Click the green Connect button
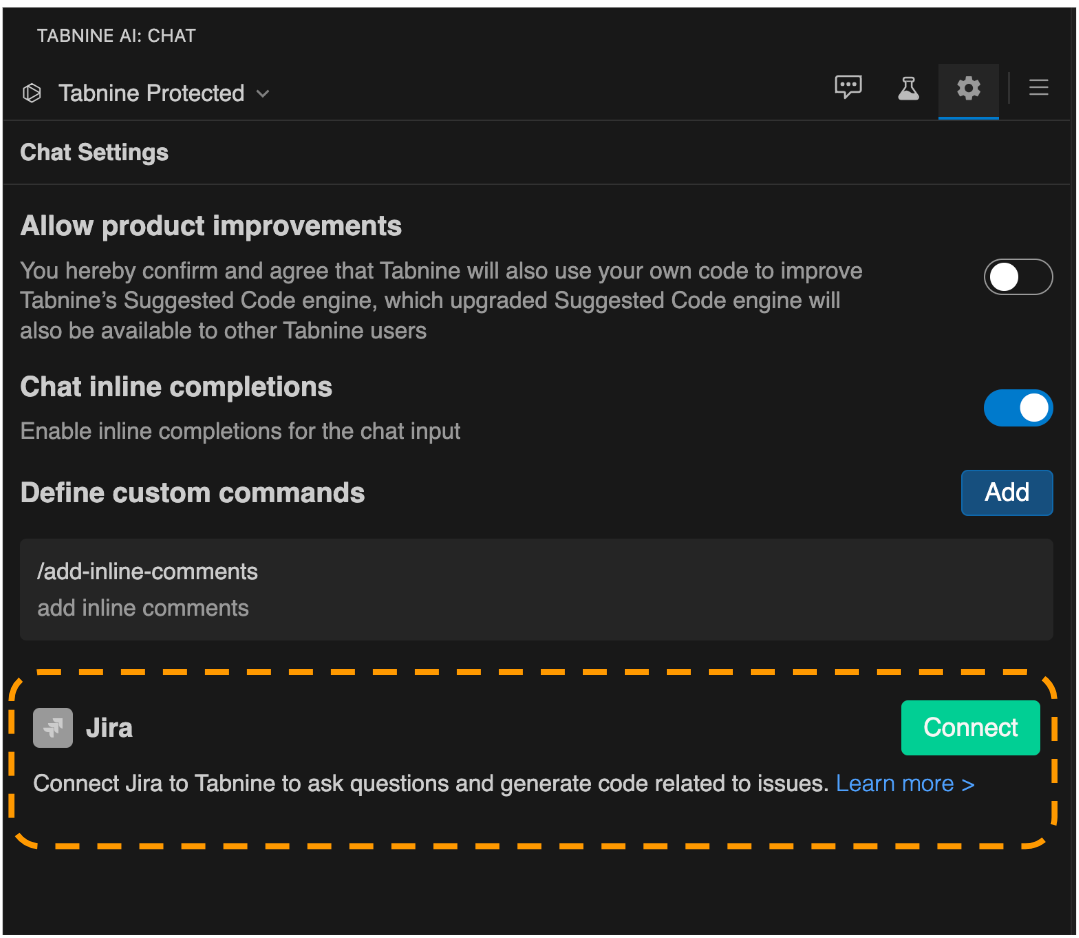1079x938 pixels. [x=970, y=728]
